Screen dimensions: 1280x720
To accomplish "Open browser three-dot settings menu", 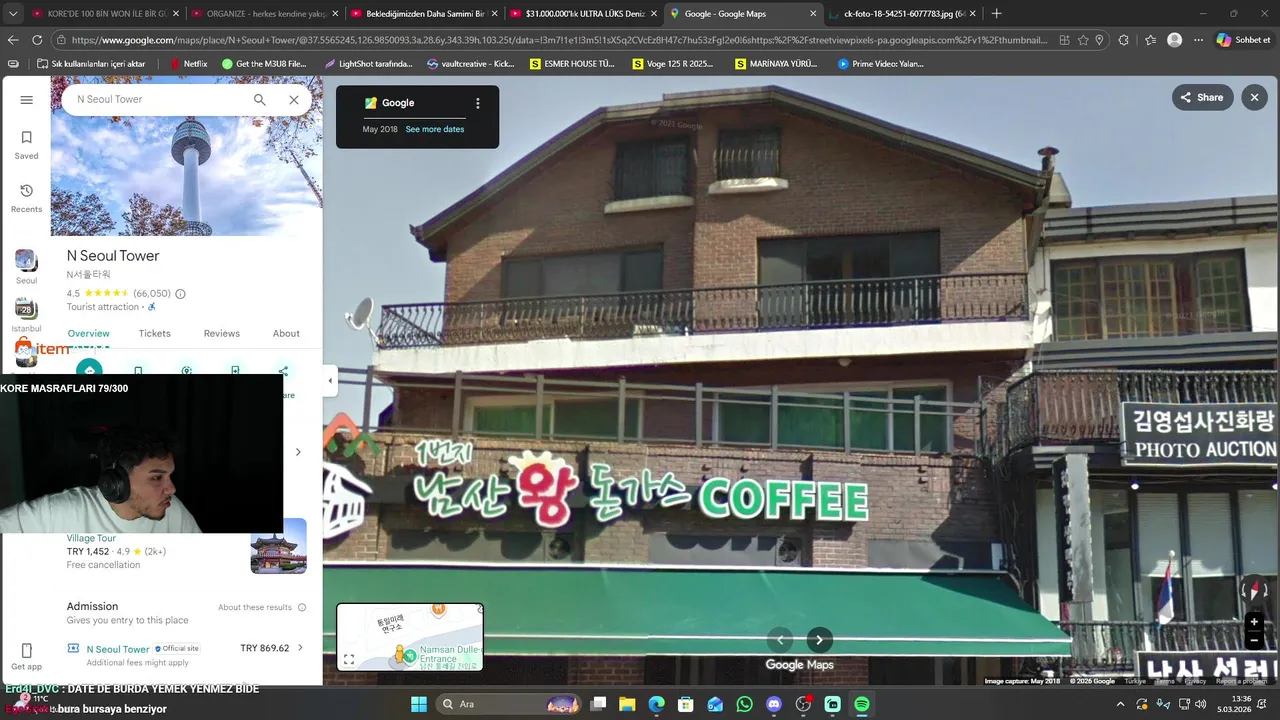I will click(1198, 40).
